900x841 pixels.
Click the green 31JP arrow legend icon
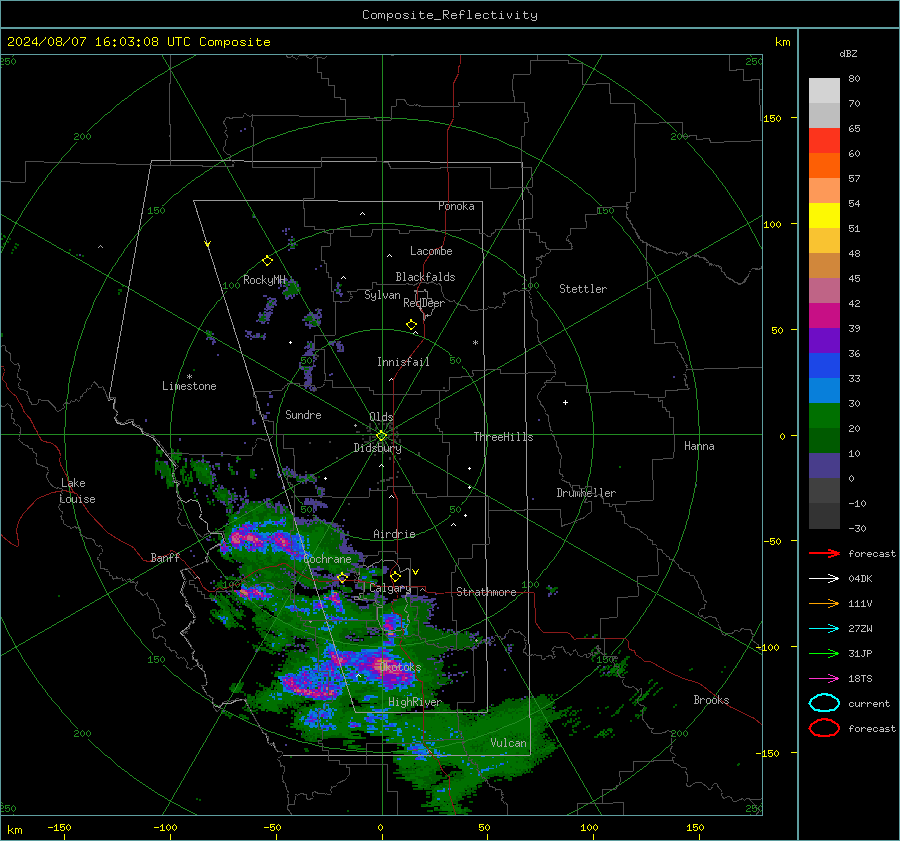pyautogui.click(x=824, y=653)
